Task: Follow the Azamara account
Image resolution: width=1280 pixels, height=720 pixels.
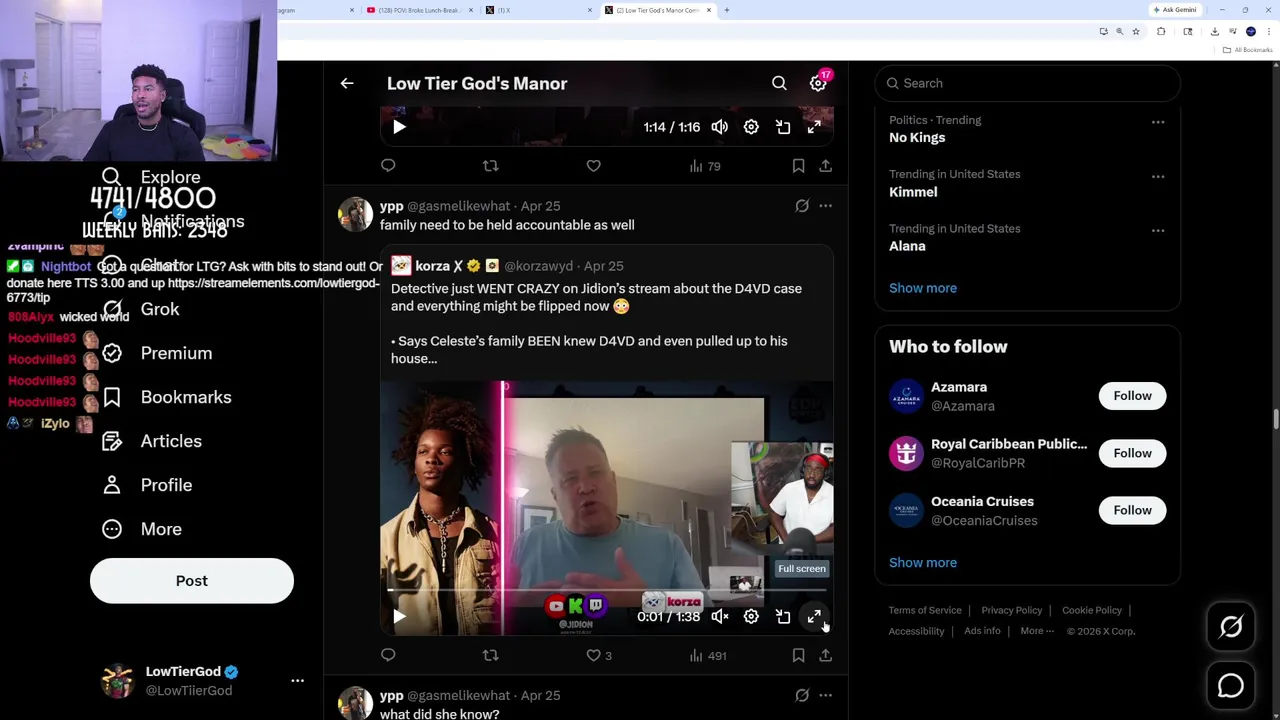Action: pos(1132,396)
